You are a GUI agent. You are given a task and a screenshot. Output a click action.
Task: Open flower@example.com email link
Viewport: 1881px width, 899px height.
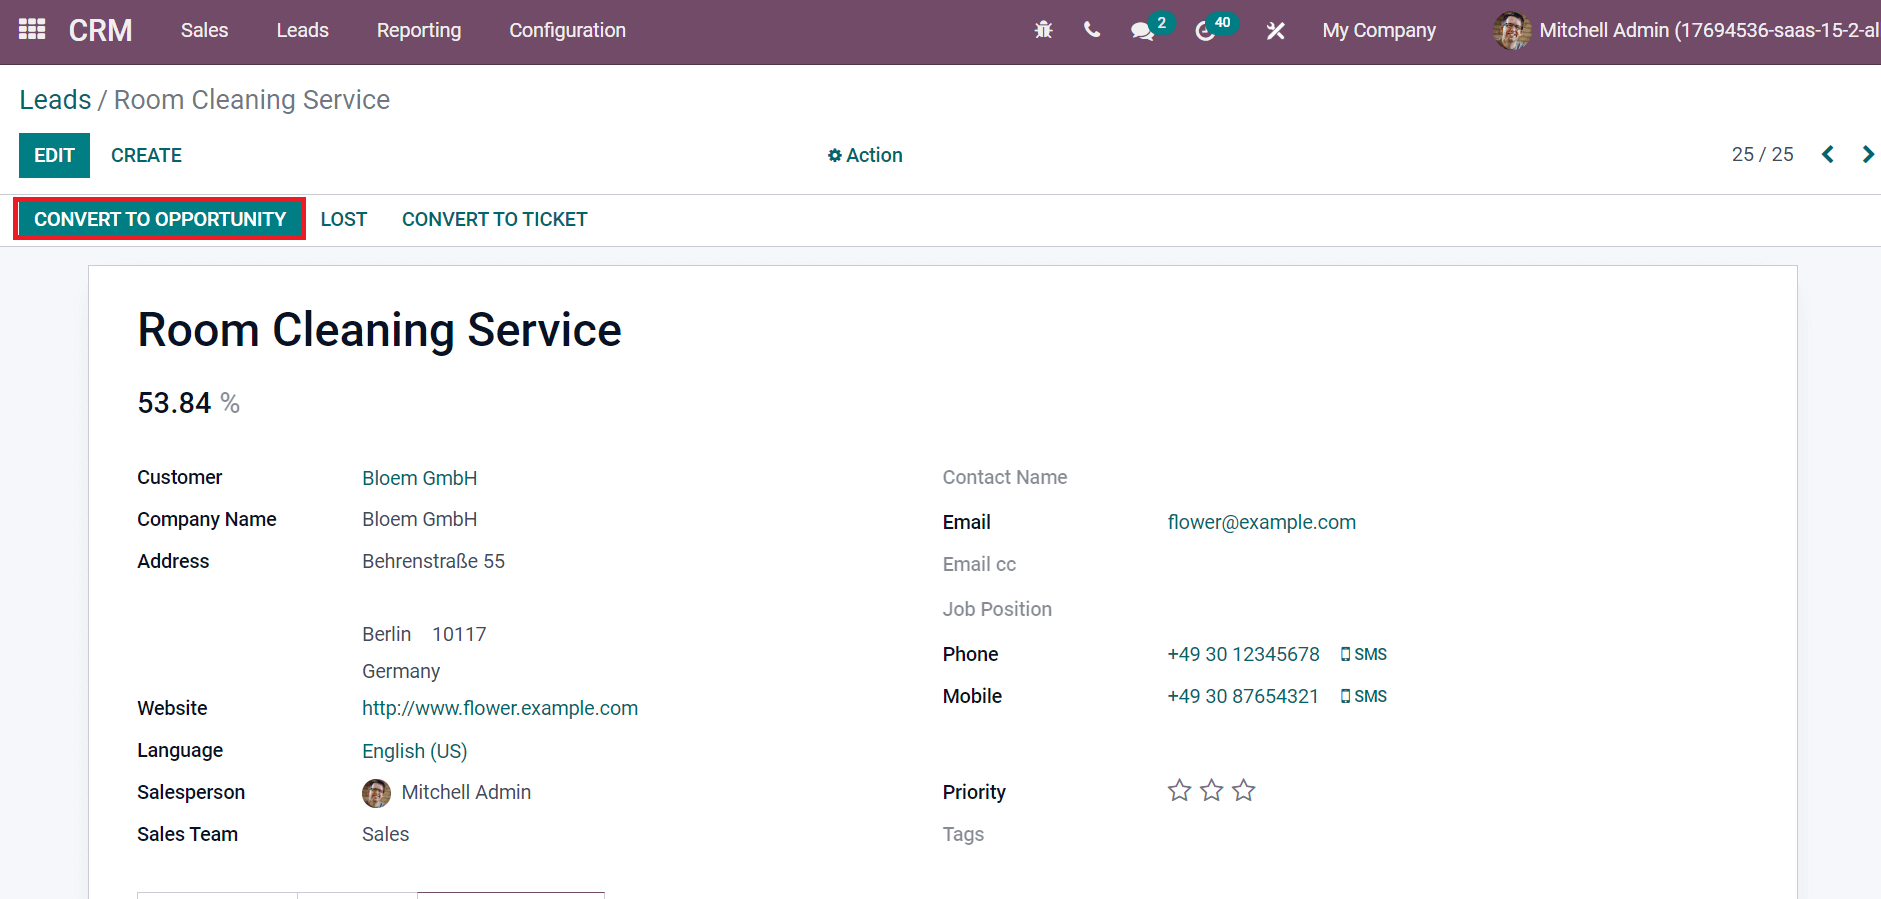coord(1261,522)
